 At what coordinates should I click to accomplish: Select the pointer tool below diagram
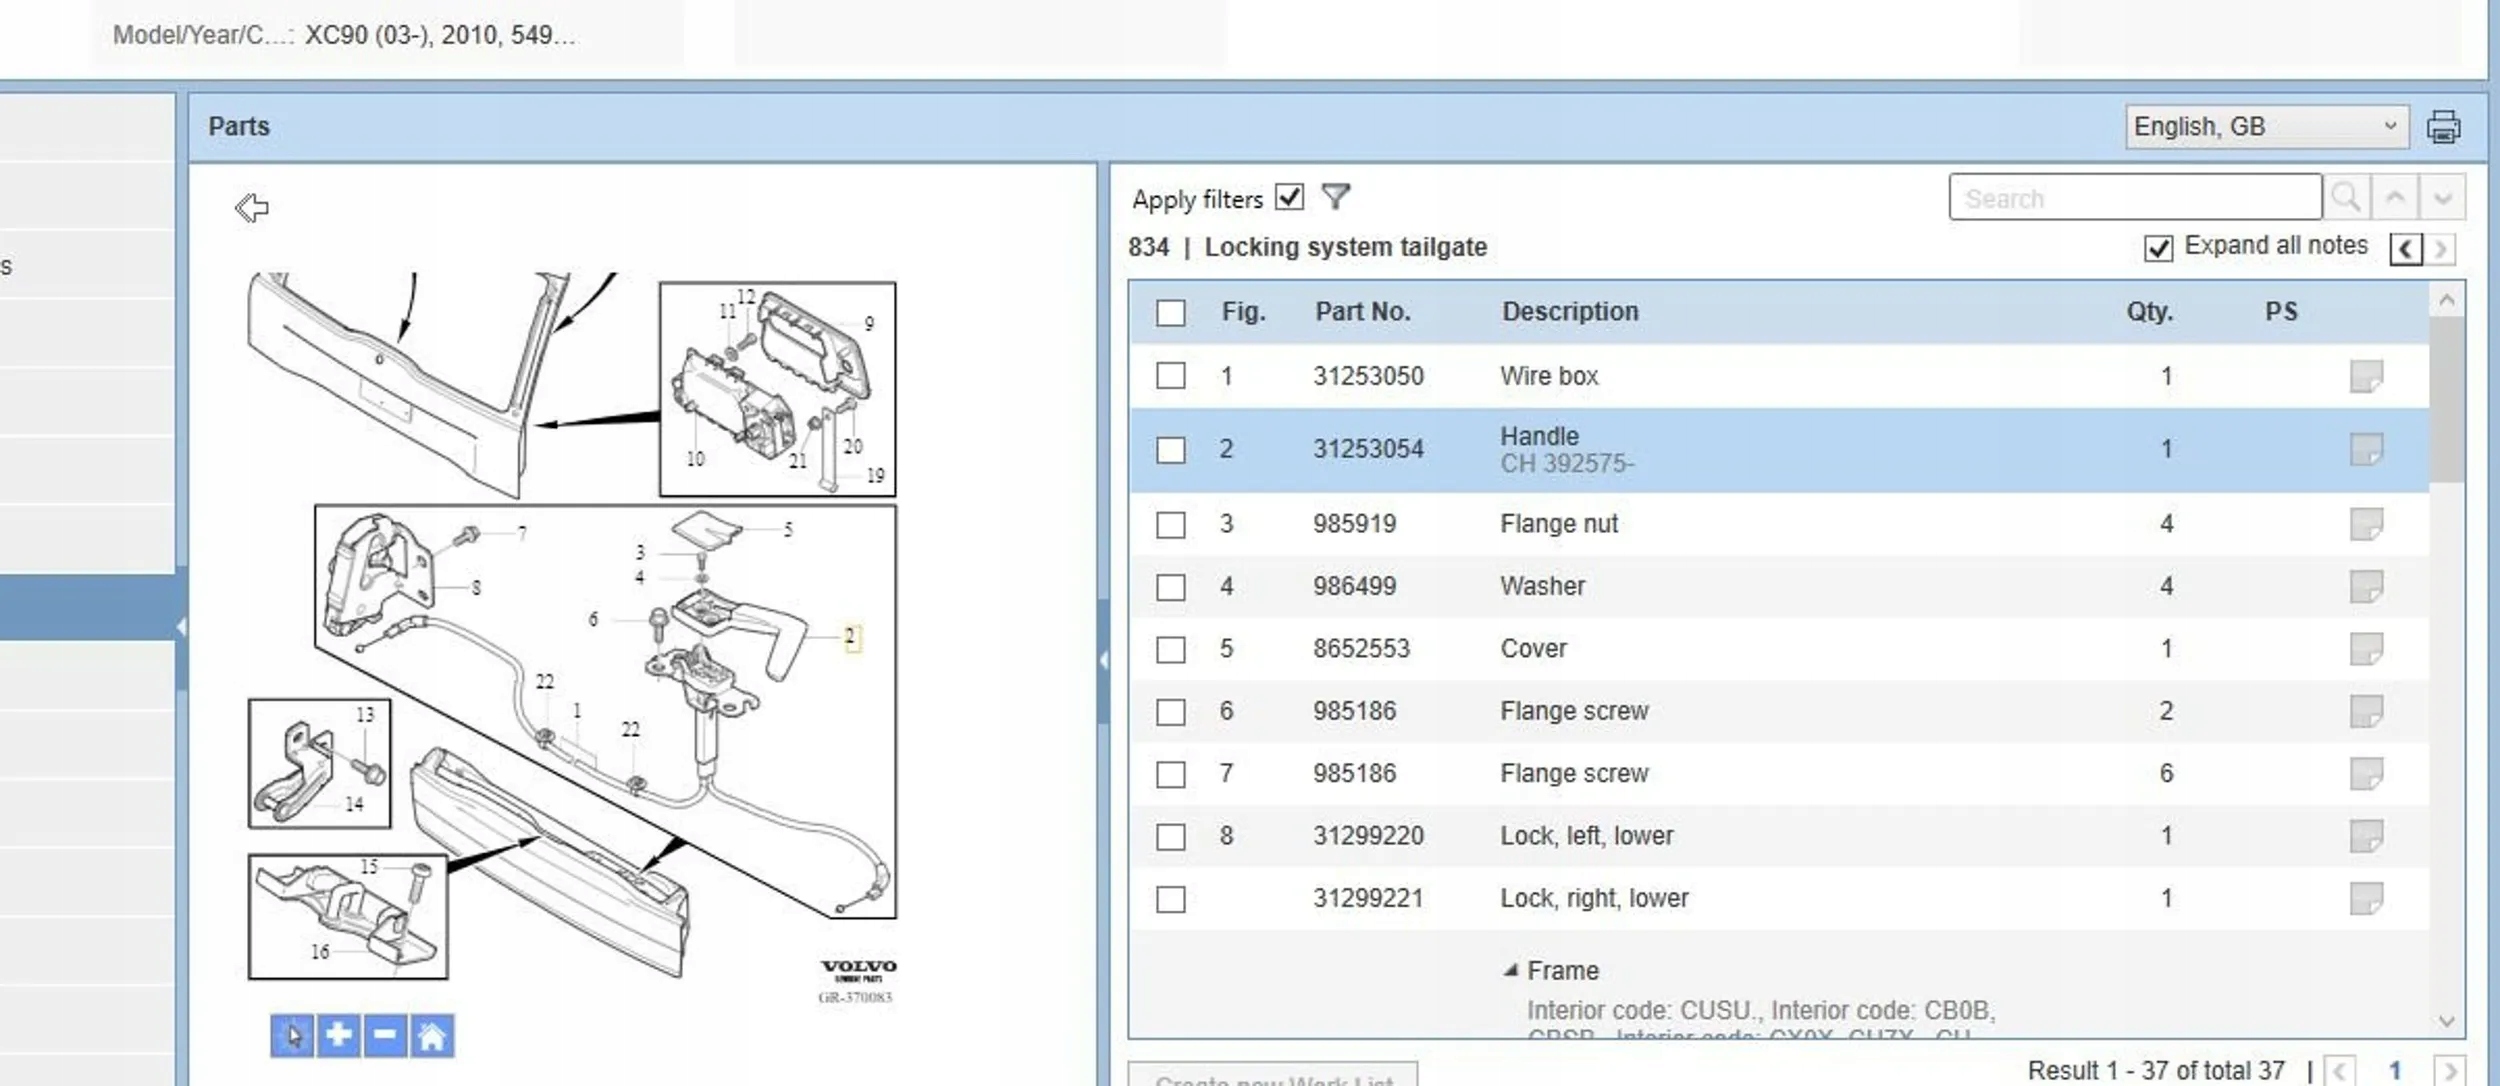click(292, 1035)
